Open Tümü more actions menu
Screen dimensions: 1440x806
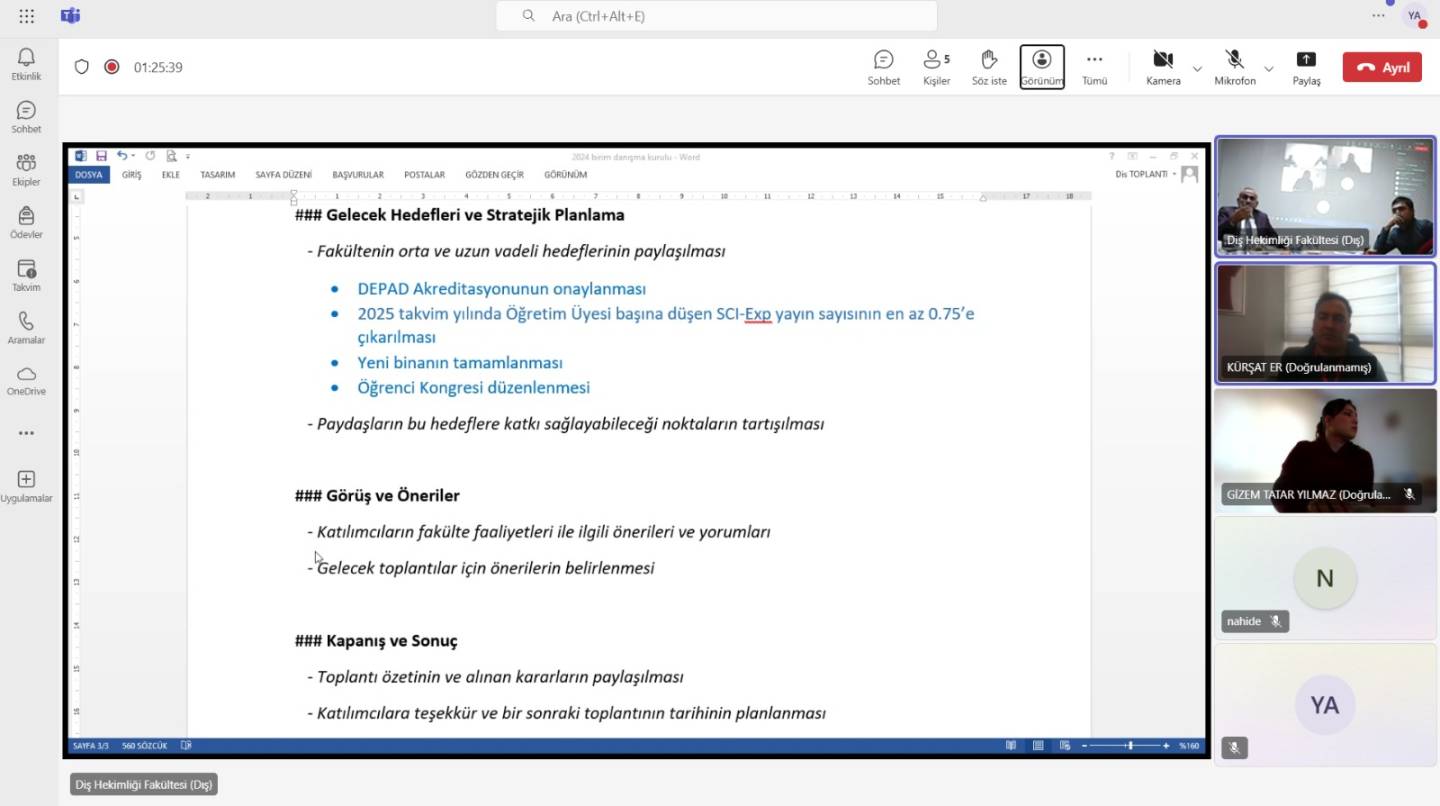click(x=1095, y=67)
